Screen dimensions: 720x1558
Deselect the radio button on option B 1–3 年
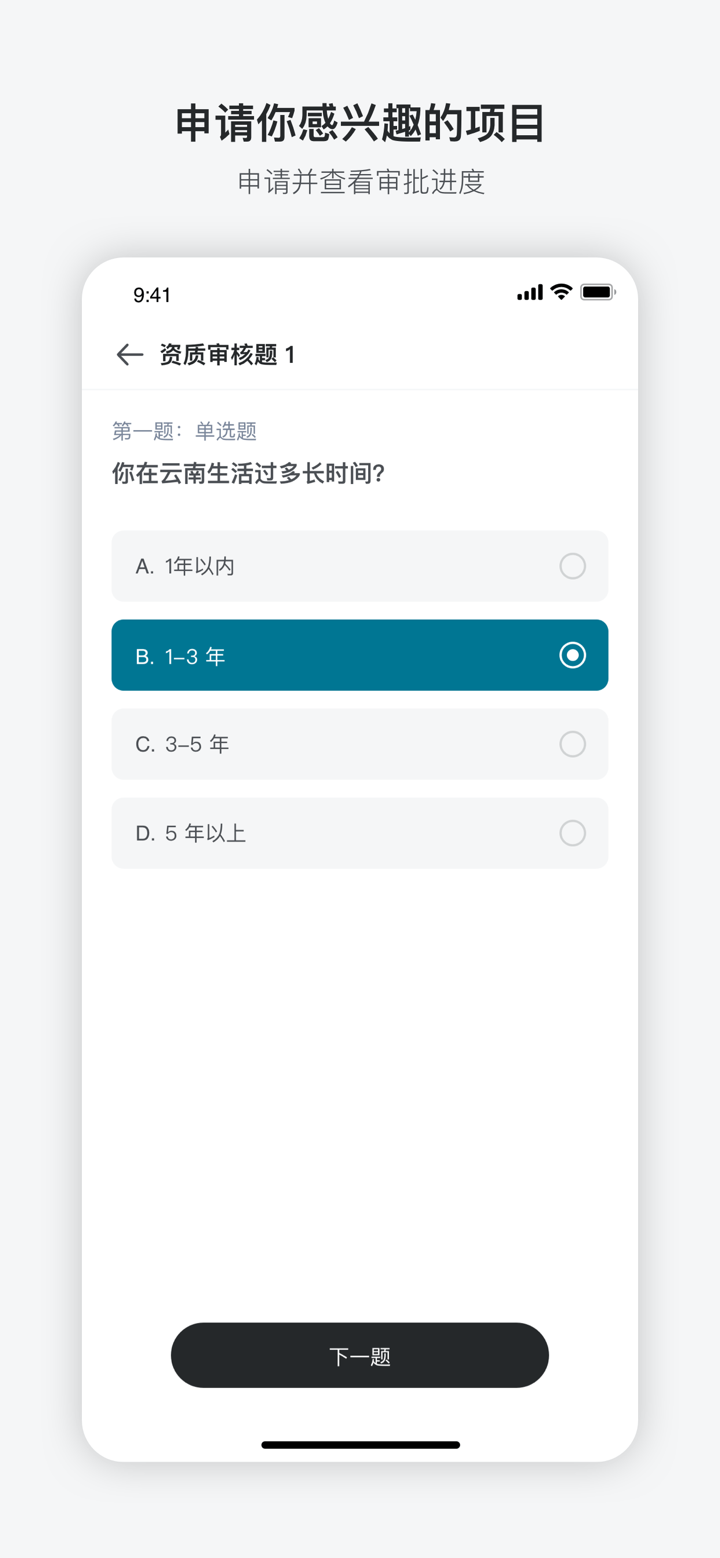coord(572,655)
